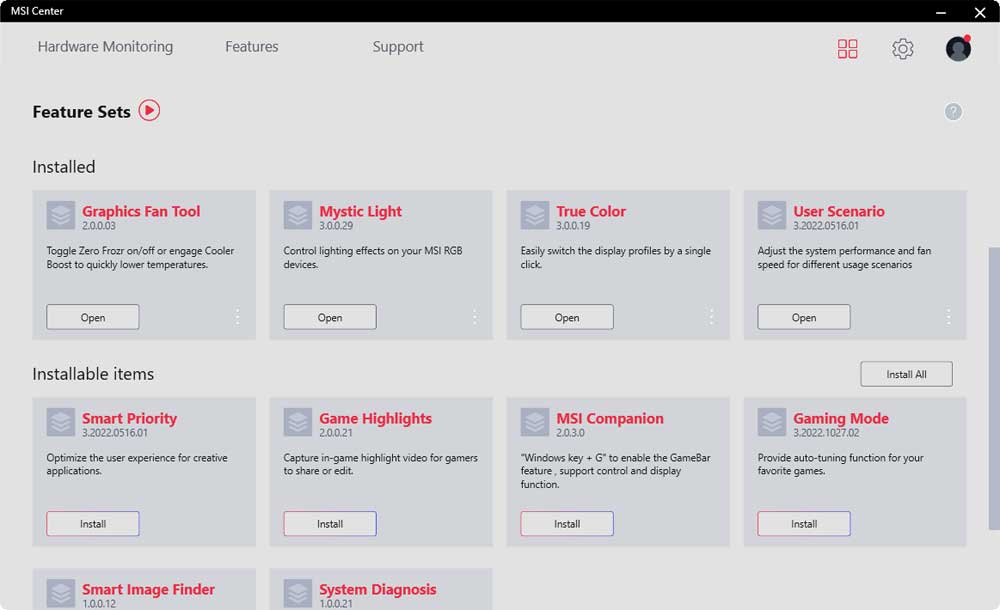
Task: Install Gaming Mode
Action: (x=804, y=524)
